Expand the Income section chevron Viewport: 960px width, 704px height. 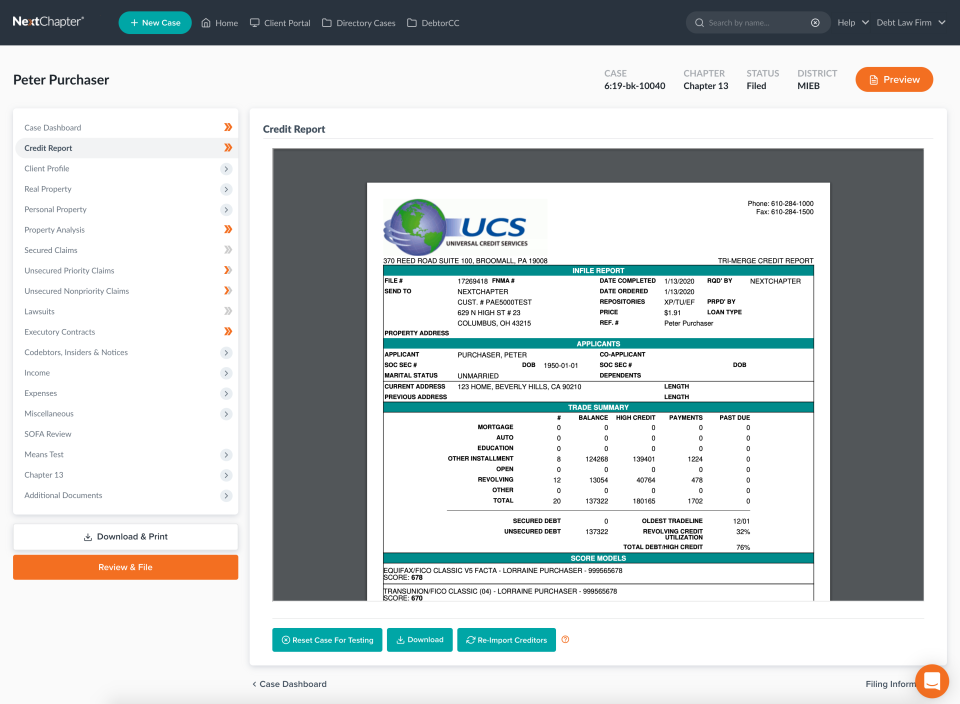tap(228, 372)
